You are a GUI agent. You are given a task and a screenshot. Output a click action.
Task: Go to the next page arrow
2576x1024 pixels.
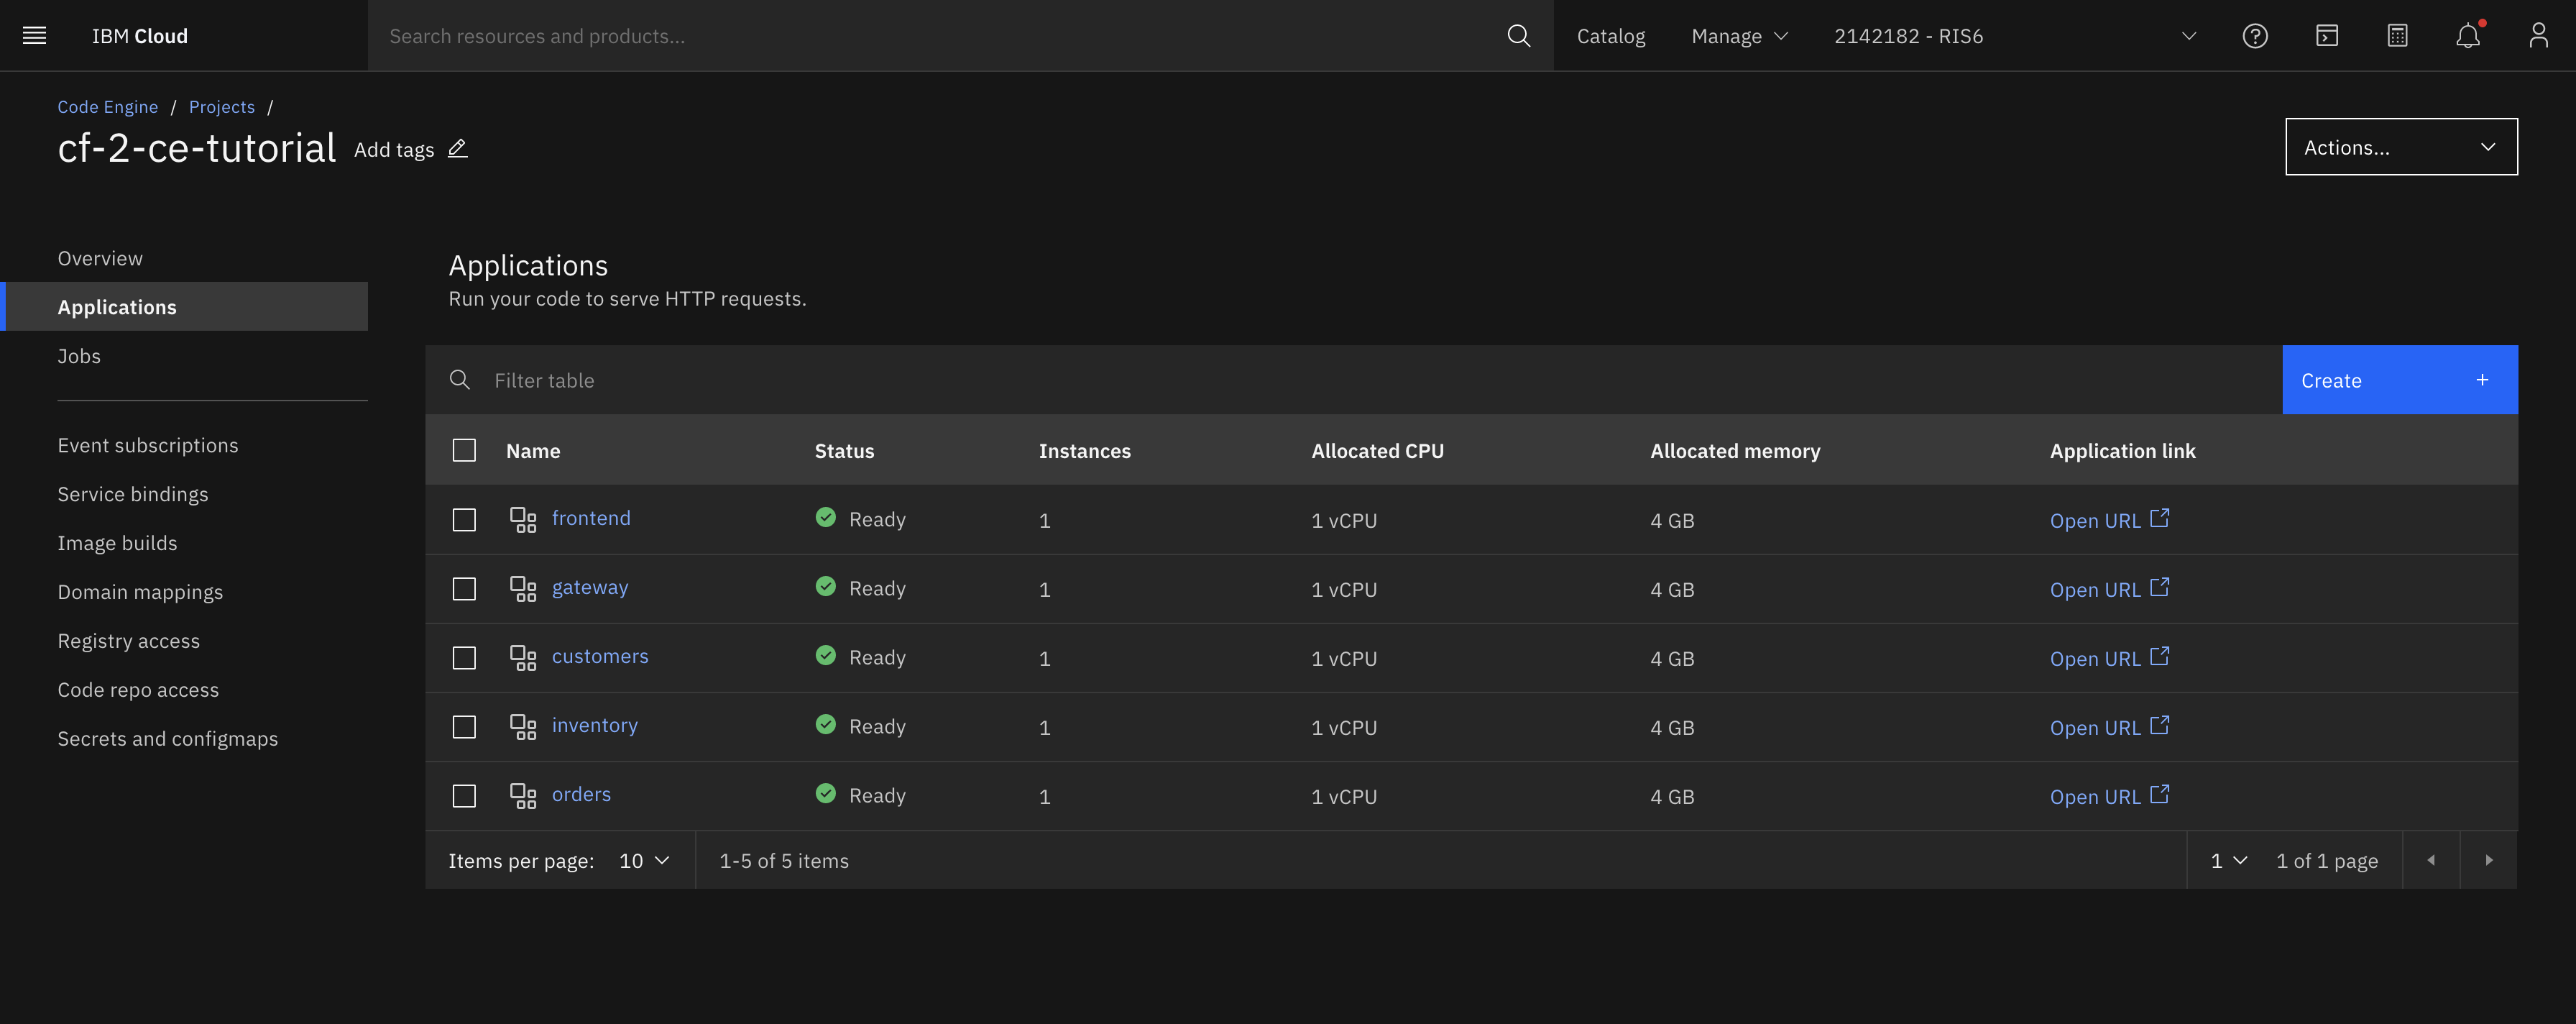click(x=2488, y=860)
